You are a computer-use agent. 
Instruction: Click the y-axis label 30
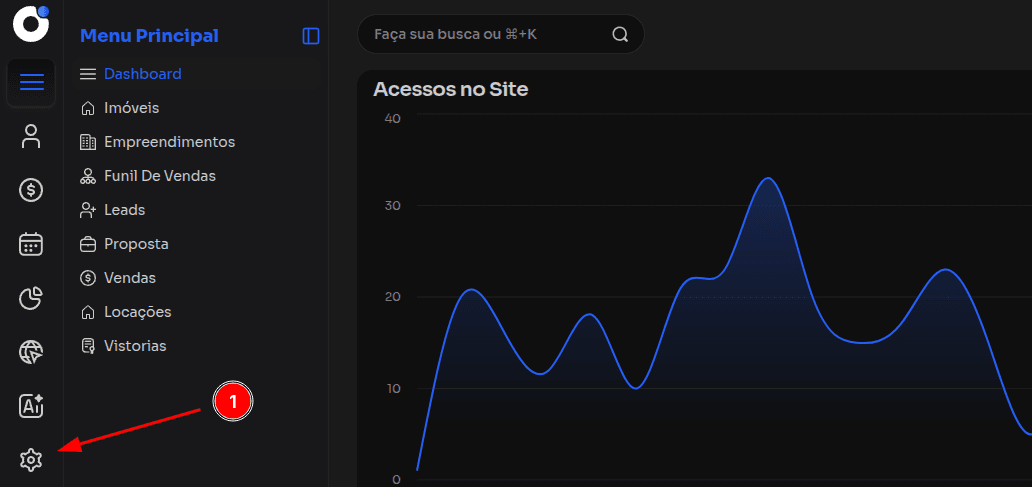392,206
